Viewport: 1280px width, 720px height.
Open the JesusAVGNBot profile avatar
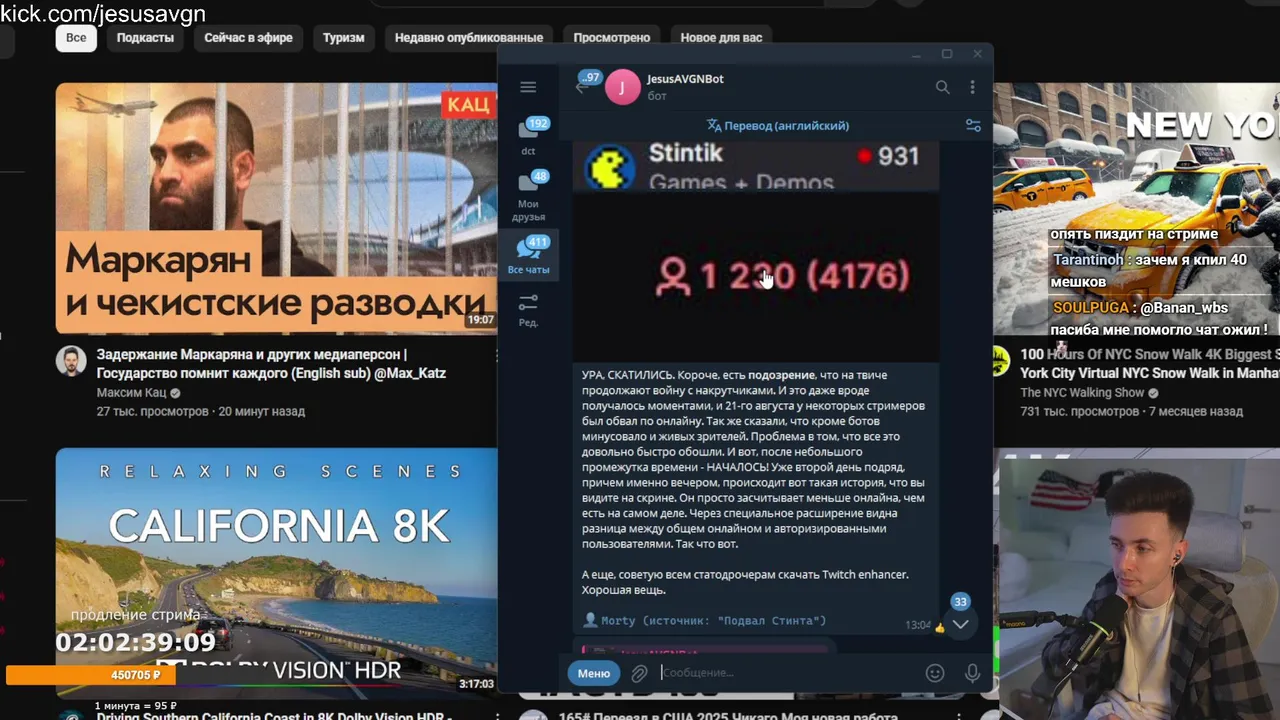click(622, 87)
